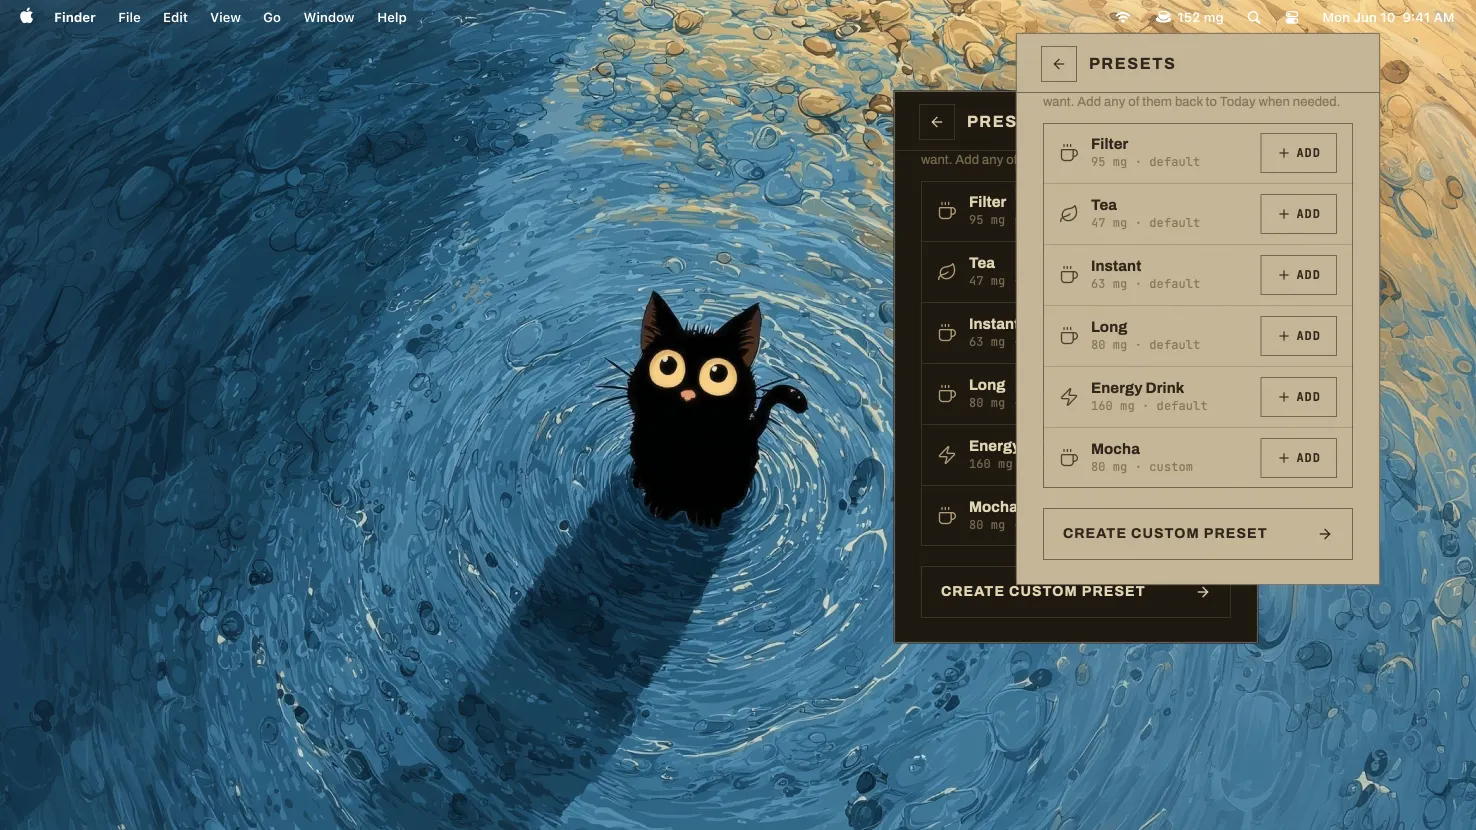
Task: Click the Tea leaf icon in light panel
Action: point(1068,214)
